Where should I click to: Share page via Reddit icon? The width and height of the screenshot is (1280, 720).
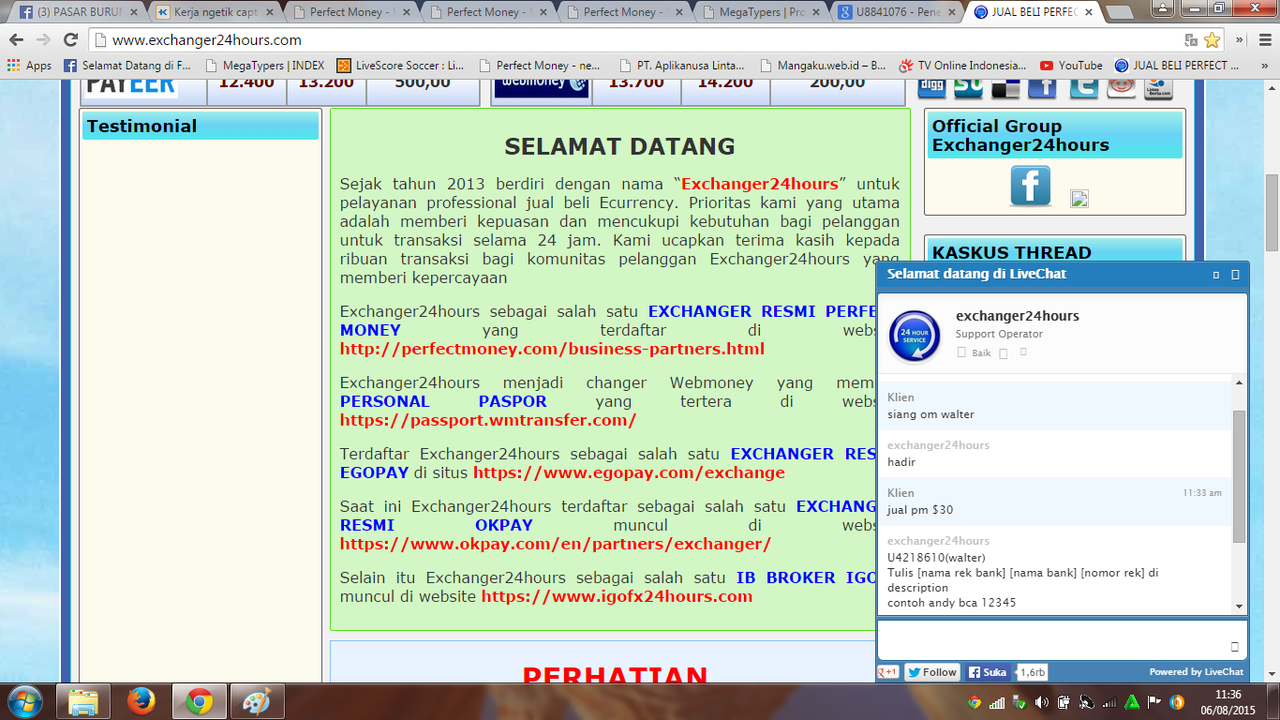[x=1121, y=87]
